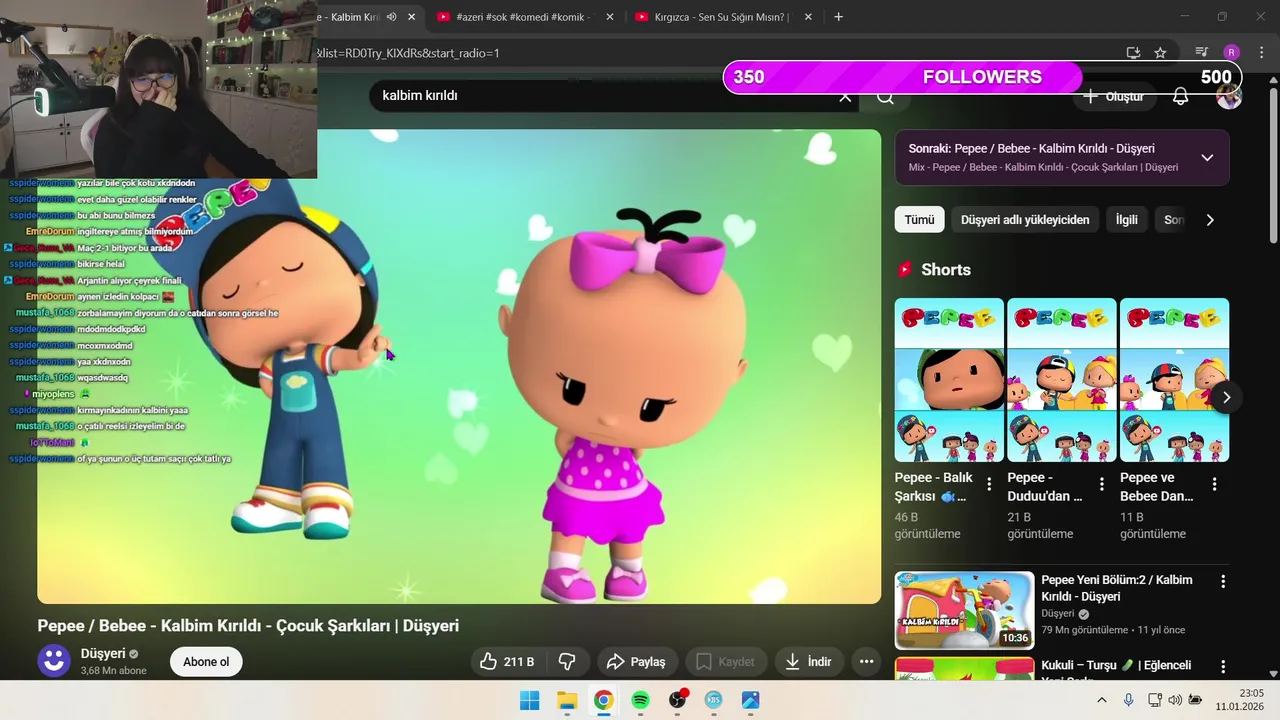Open the YouTube account avatar menu
This screenshot has width=1280, height=720.
pos(1229,97)
